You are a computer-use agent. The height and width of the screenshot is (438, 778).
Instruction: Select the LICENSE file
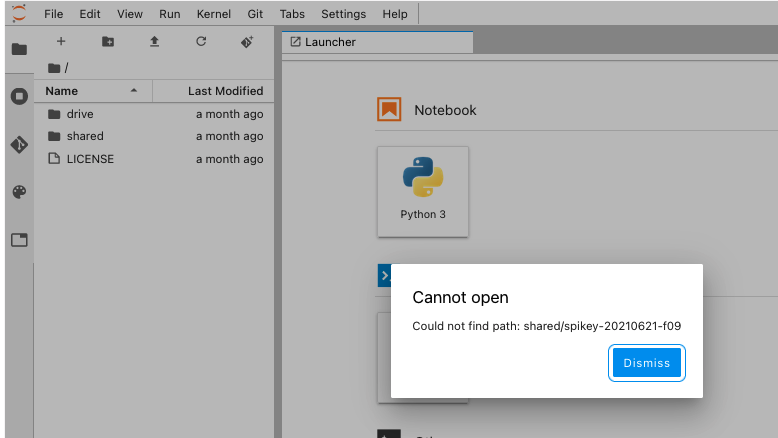[90, 159]
